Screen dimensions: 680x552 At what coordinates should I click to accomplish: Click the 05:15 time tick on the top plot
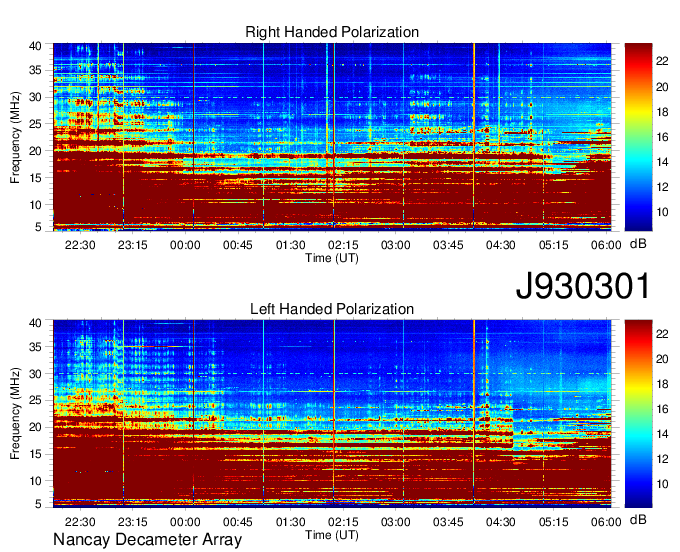(553, 245)
